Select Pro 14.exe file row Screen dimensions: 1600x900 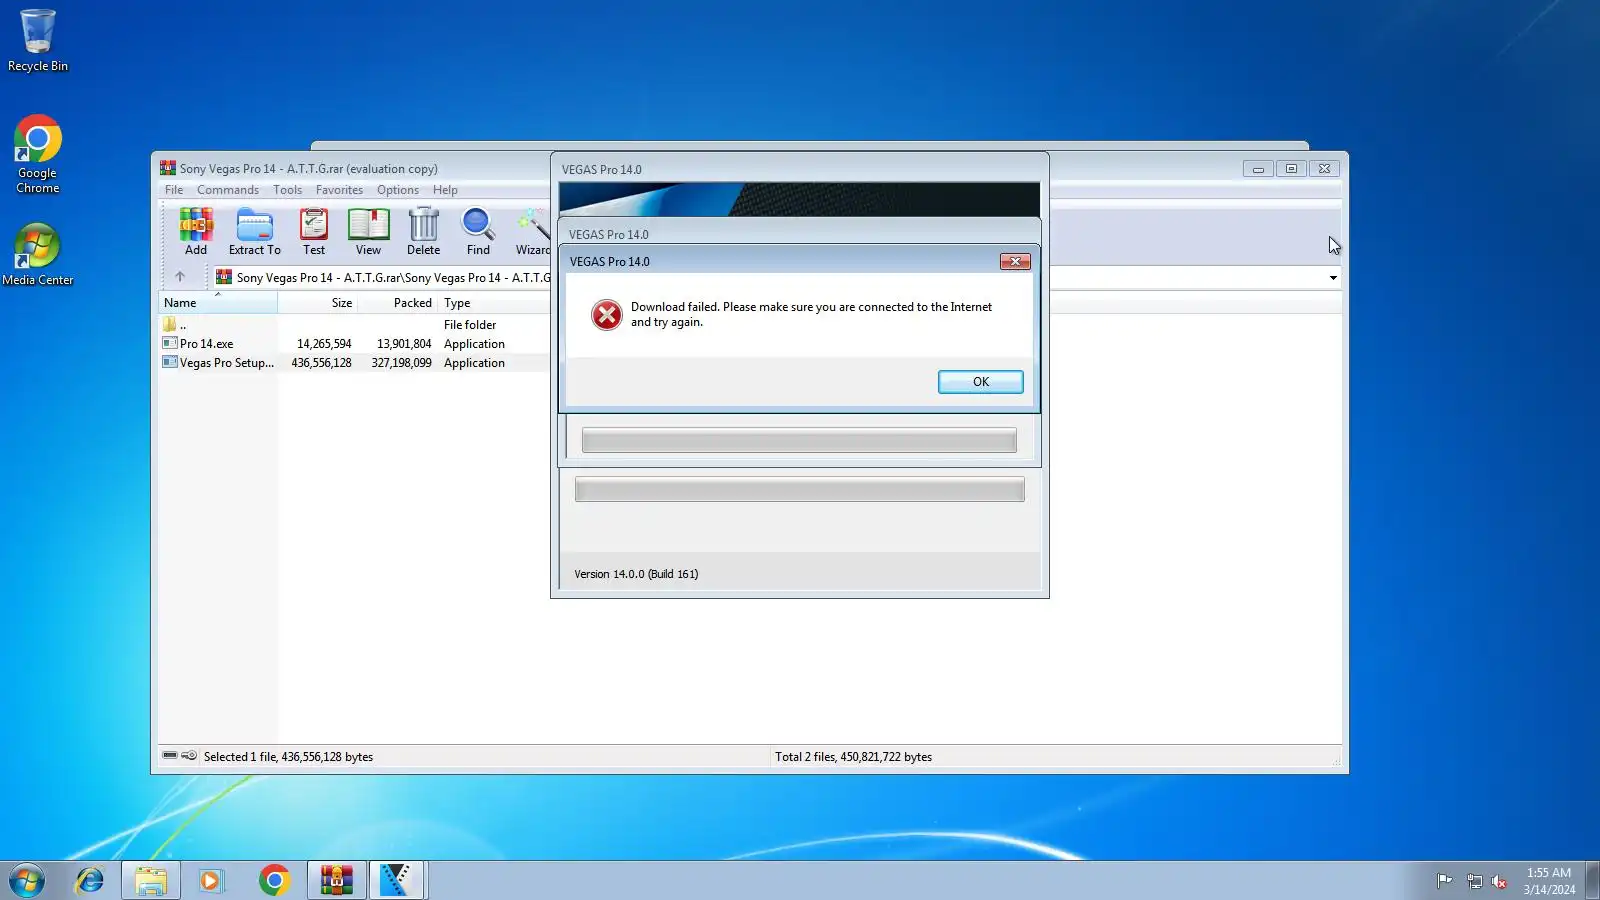point(355,344)
